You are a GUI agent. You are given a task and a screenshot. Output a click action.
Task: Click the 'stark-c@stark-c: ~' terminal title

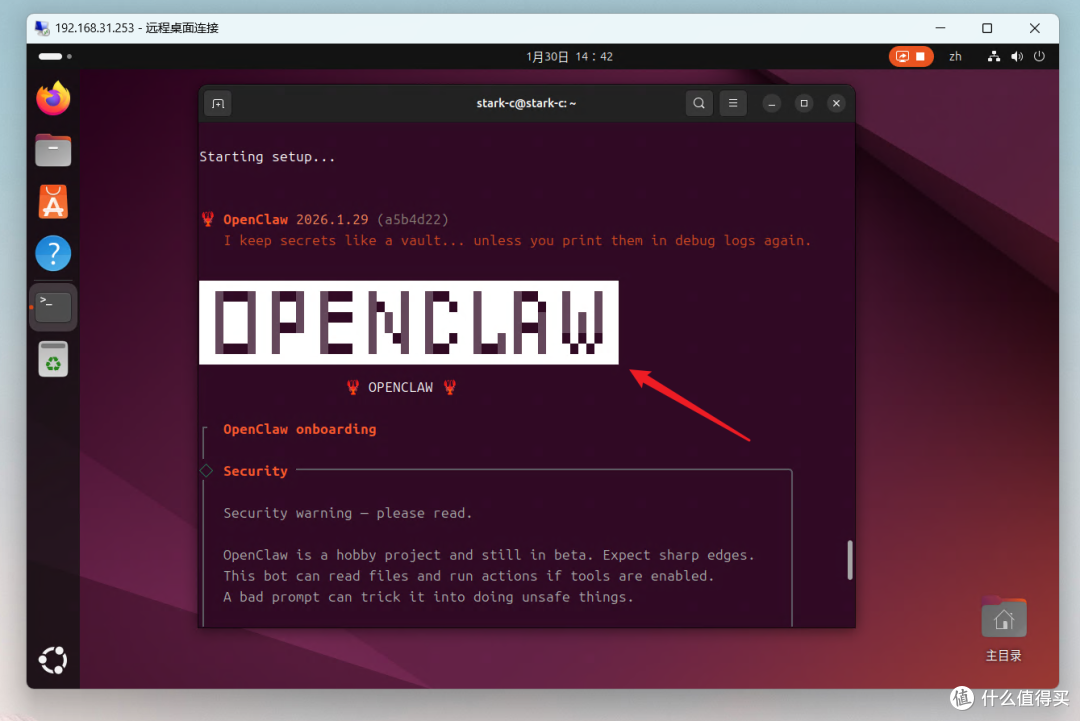(526, 103)
